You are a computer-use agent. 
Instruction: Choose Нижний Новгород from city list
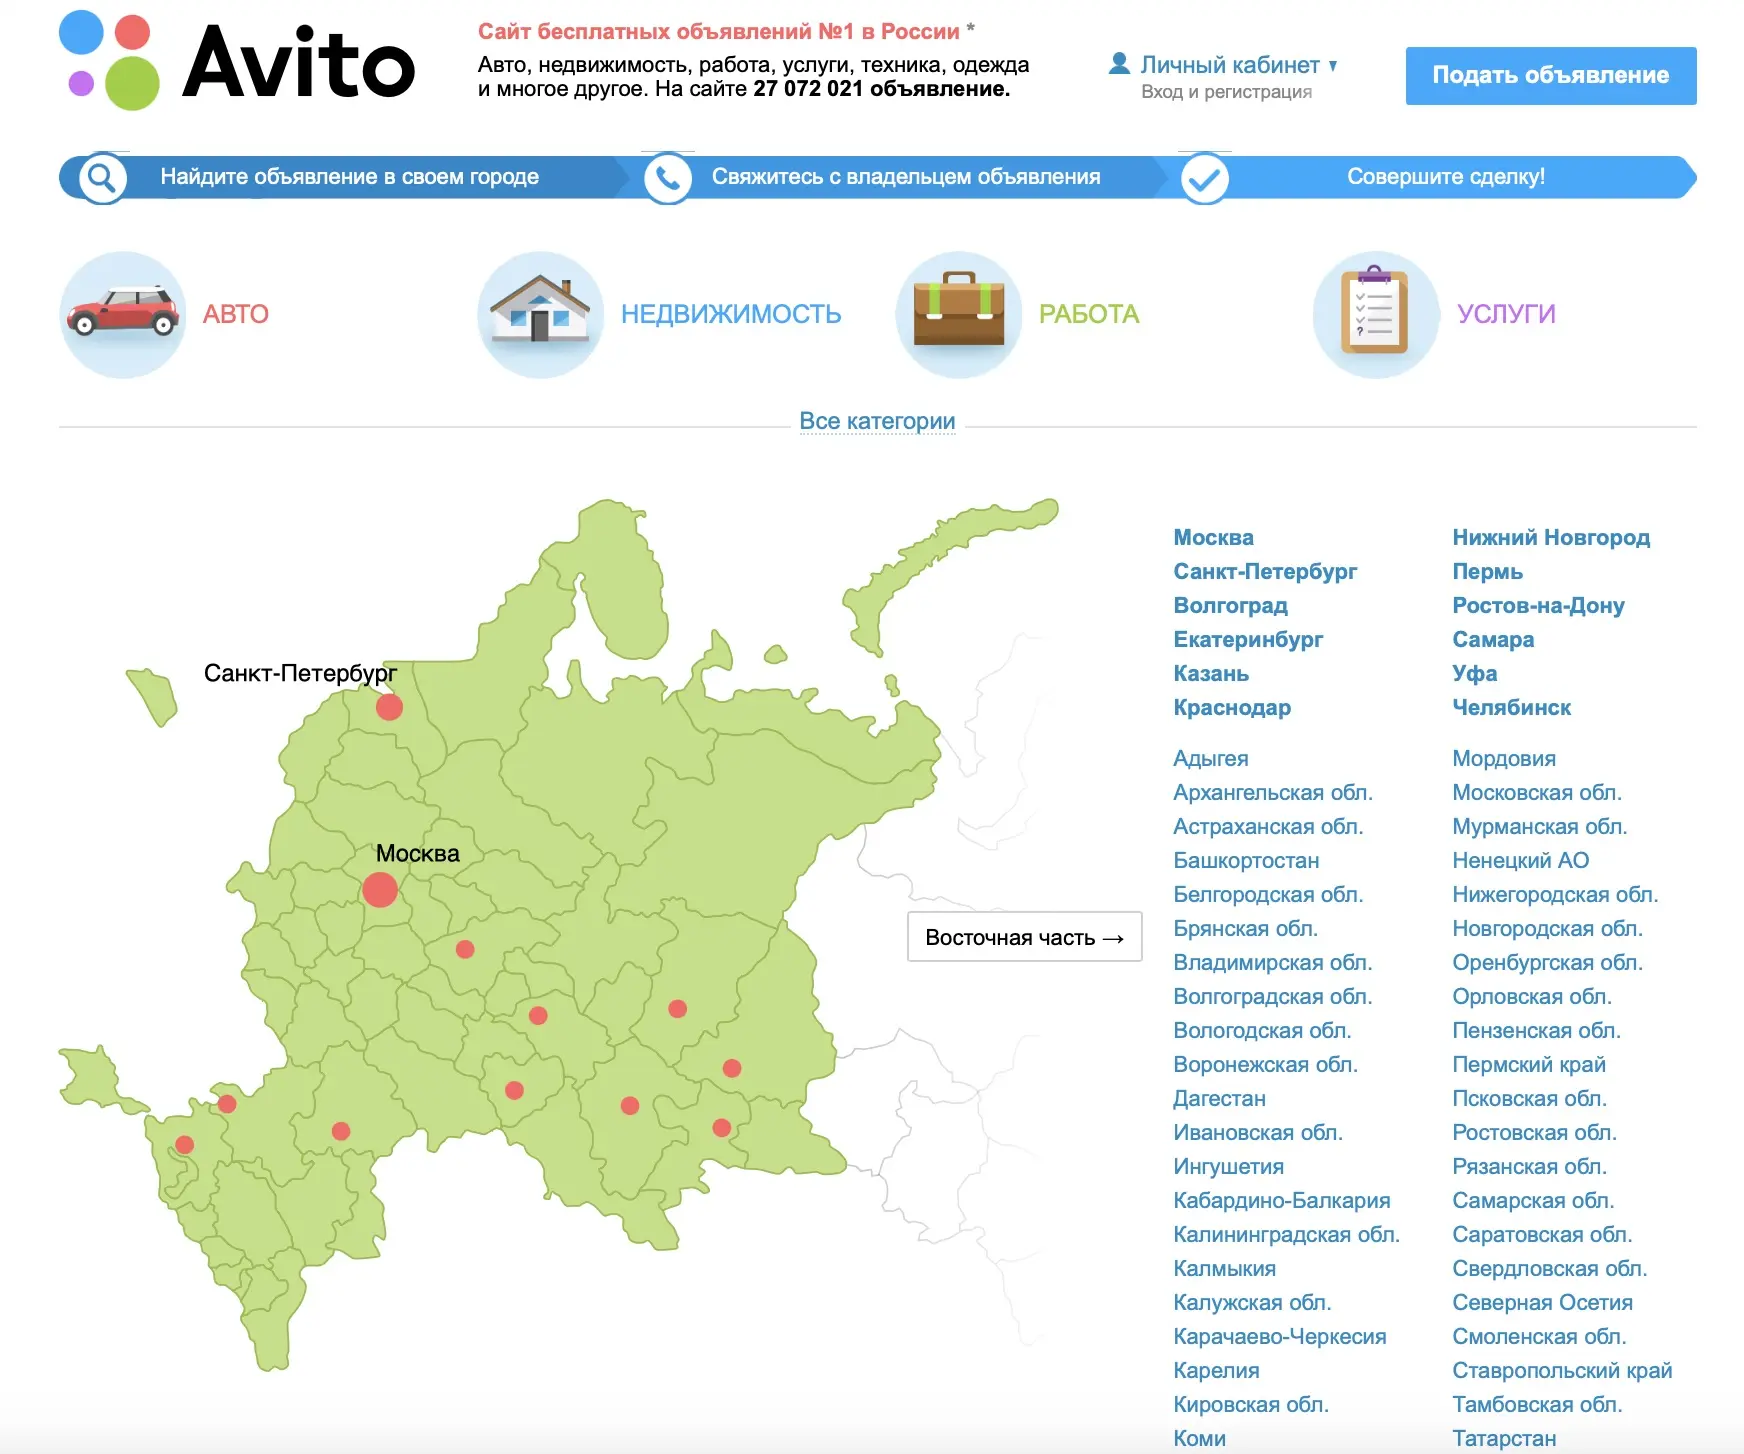(x=1550, y=537)
